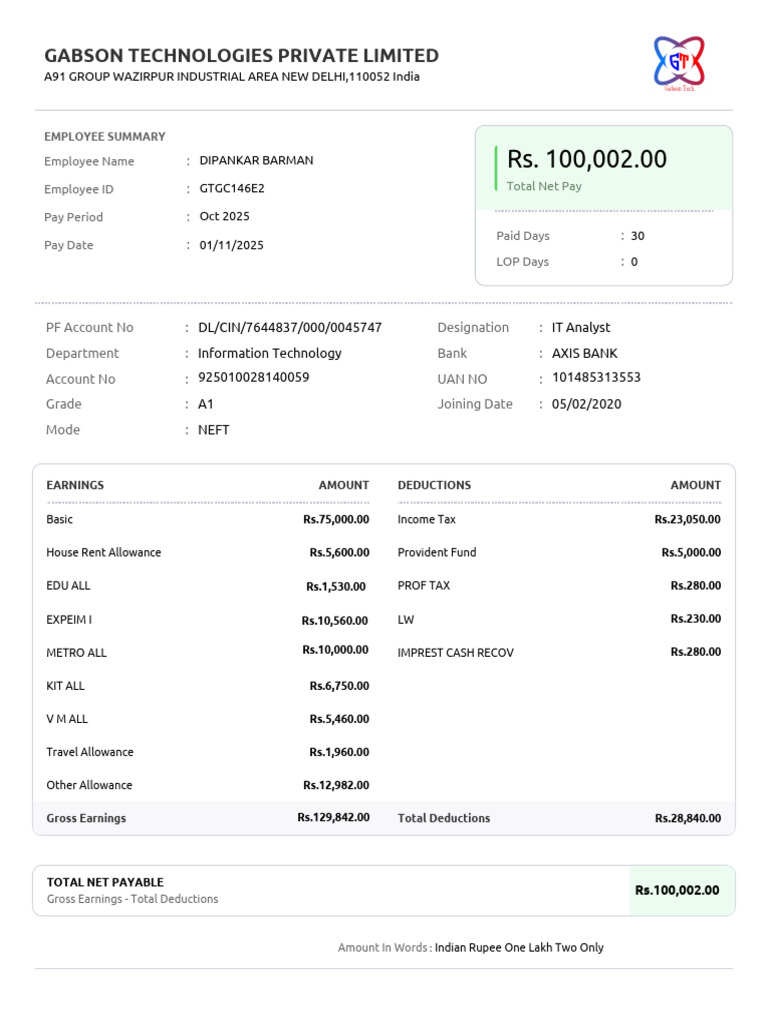Select the Amount In Words text
Screen dimensions: 768x1024
coord(470,947)
